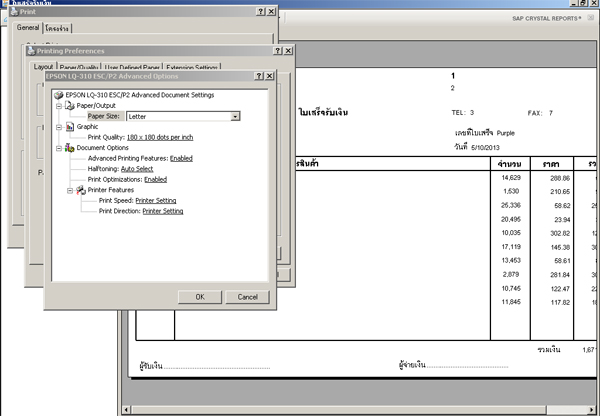Screen dimensions: 600x416
Task: Change Print Speed Printer Setting value
Action: pyautogui.click(x=156, y=201)
